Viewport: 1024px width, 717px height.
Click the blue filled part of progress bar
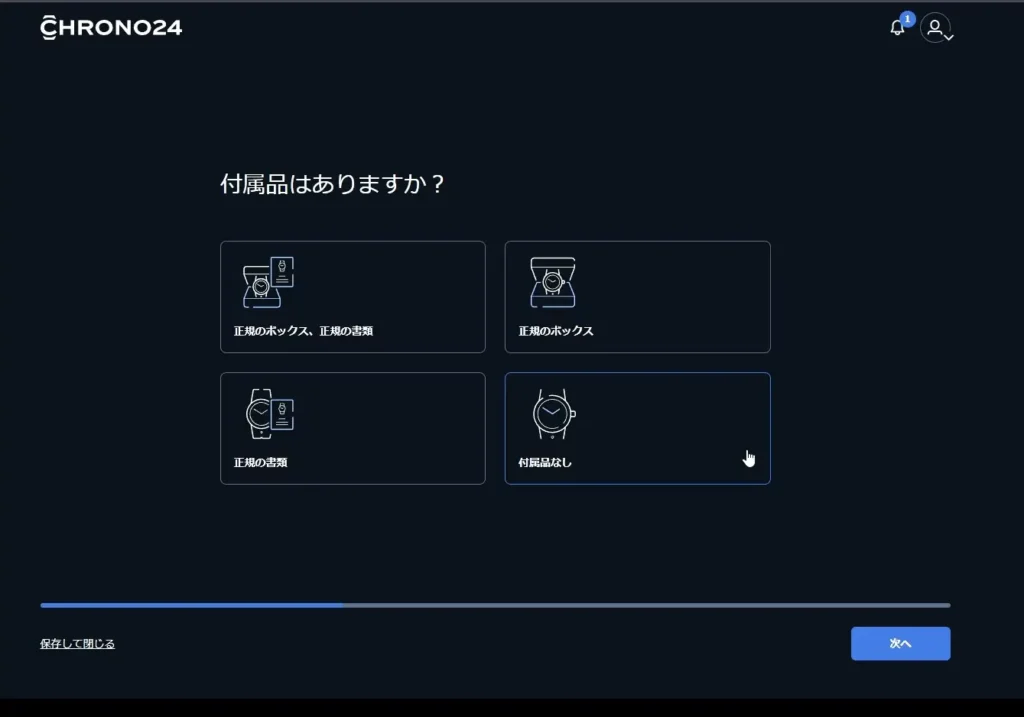point(190,605)
